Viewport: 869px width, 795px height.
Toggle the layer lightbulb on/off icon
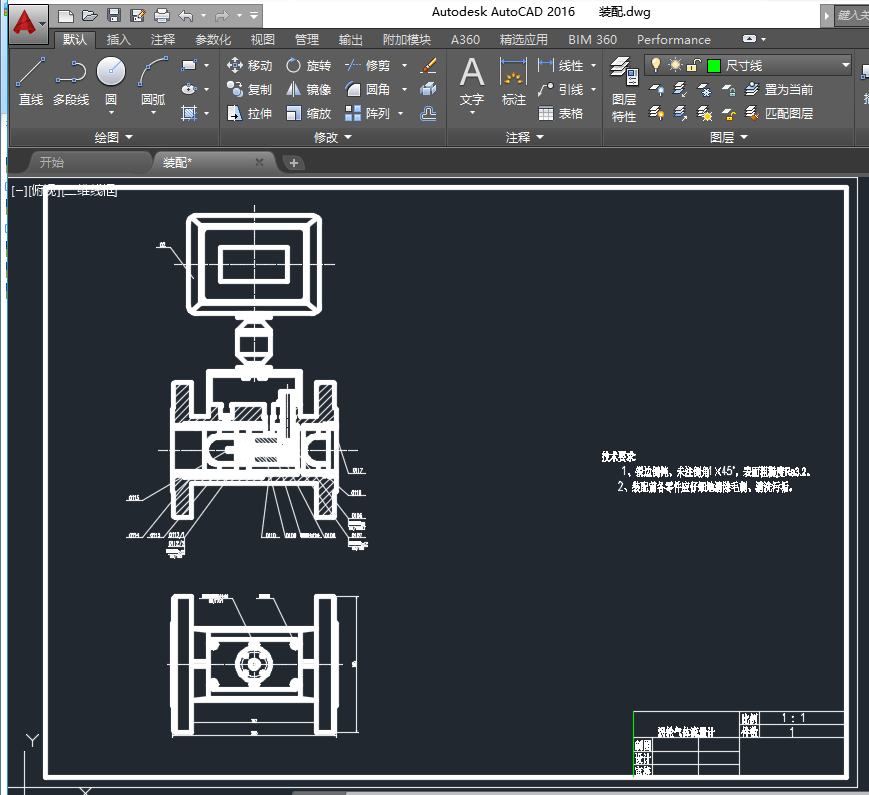(x=656, y=65)
